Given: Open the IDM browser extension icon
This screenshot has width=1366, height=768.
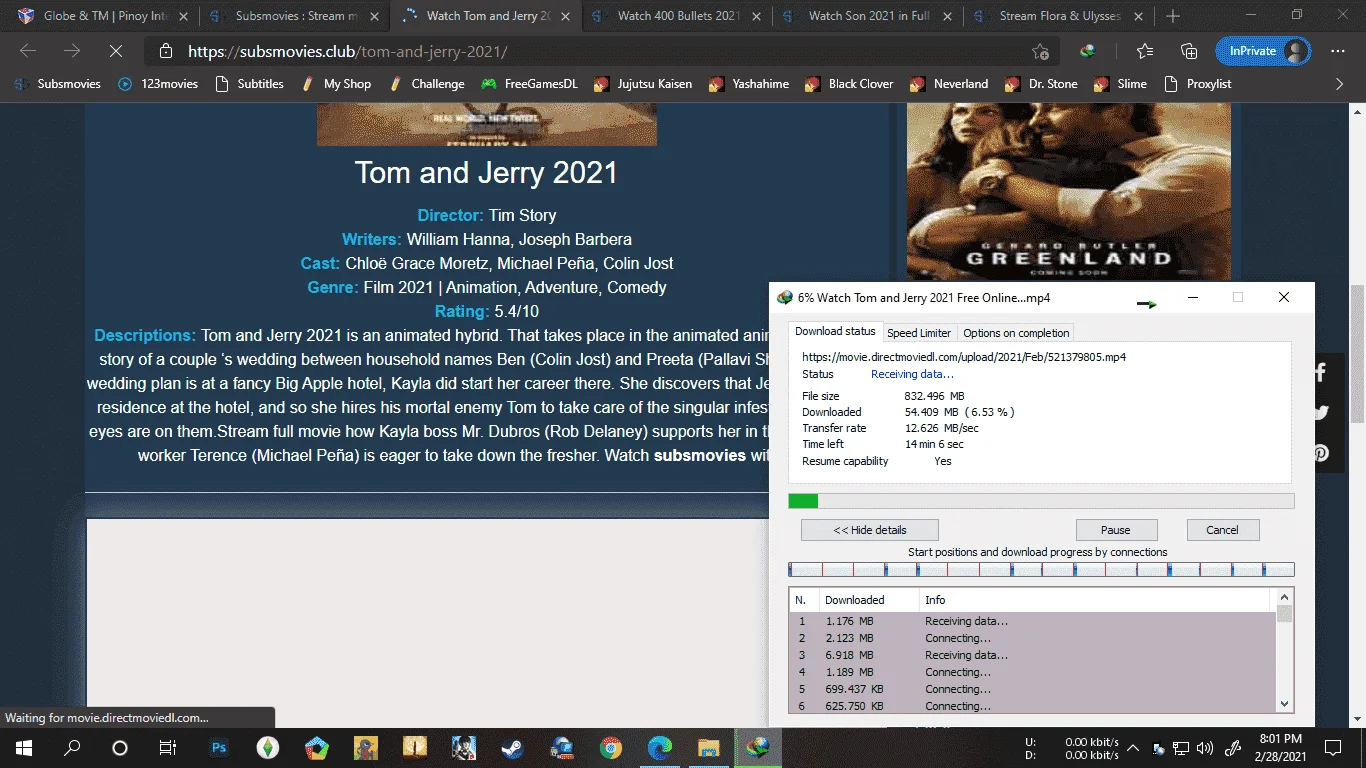Looking at the screenshot, I should (x=1088, y=51).
